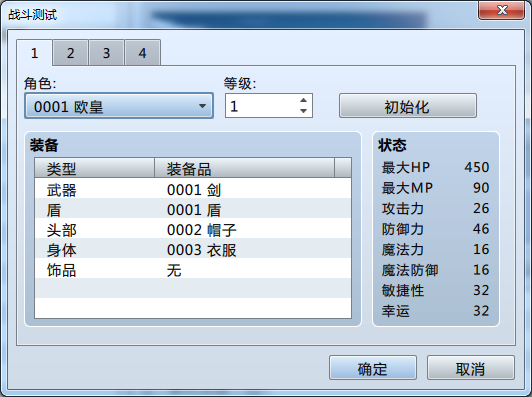Screen dimensions: 532x397
Task: Select the 盾 type row
Action: (x=193, y=208)
